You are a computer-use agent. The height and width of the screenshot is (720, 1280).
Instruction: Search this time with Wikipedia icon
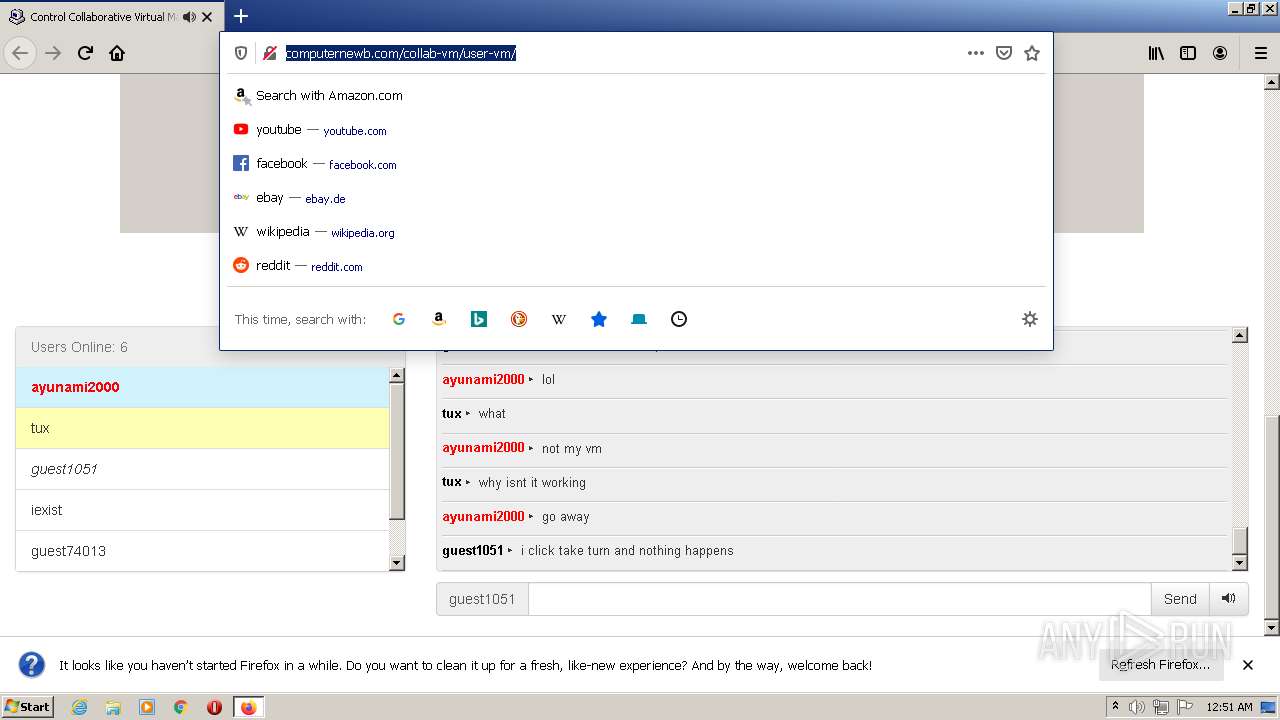[559, 319]
